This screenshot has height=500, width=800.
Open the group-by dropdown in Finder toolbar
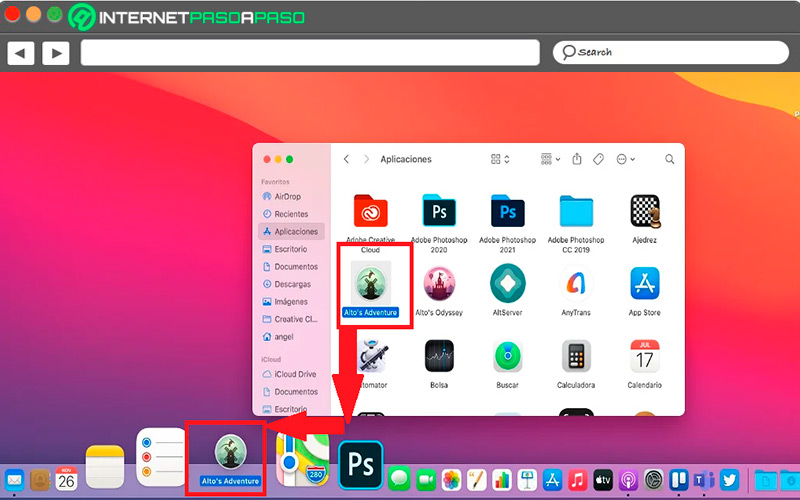(550, 159)
